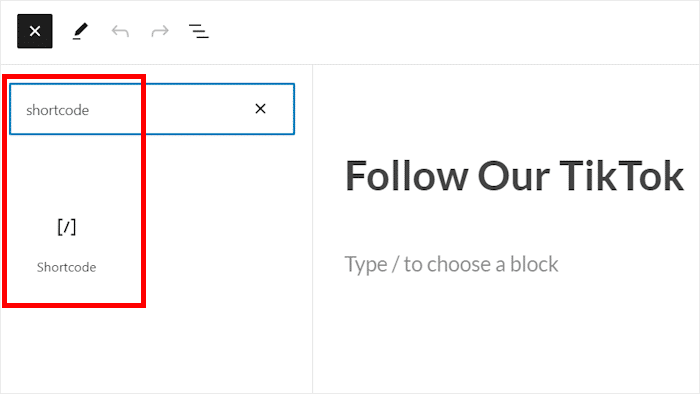This screenshot has width=700, height=394.
Task: Select the word TikTok in the title
Action: coord(621,176)
